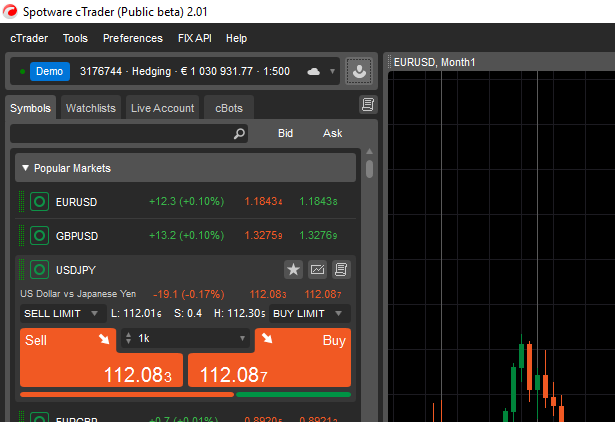
Task: Click the GBPUSD circular symbol icon
Action: tap(39, 236)
